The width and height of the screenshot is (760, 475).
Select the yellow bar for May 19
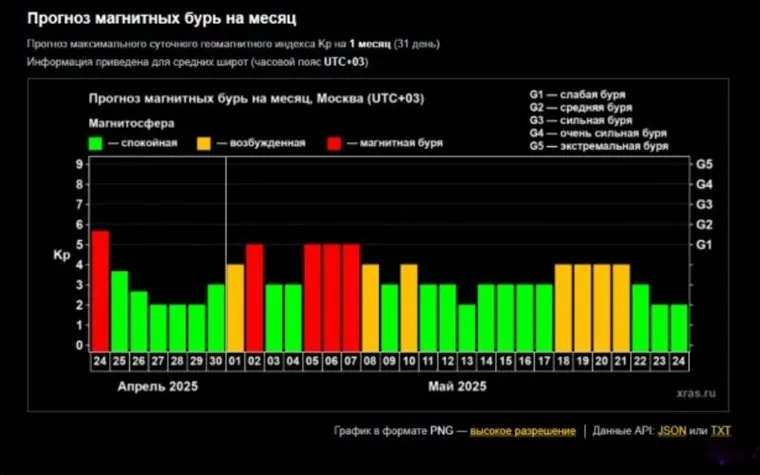click(583, 306)
